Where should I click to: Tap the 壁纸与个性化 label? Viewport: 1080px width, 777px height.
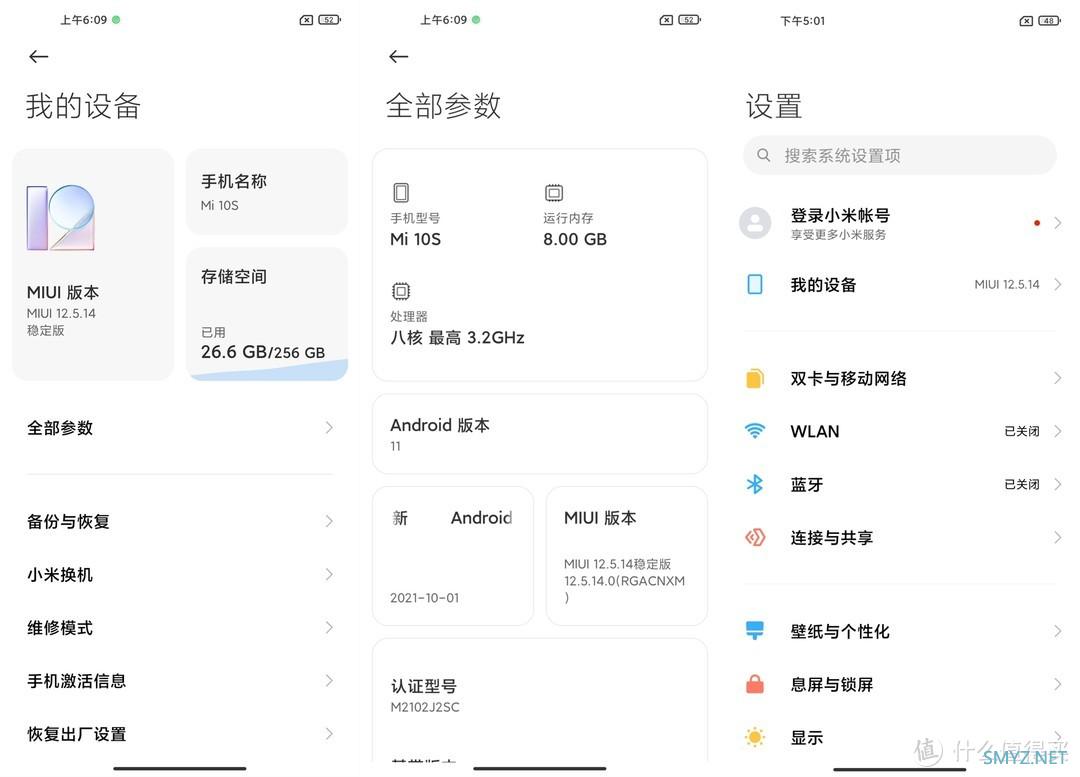click(840, 631)
